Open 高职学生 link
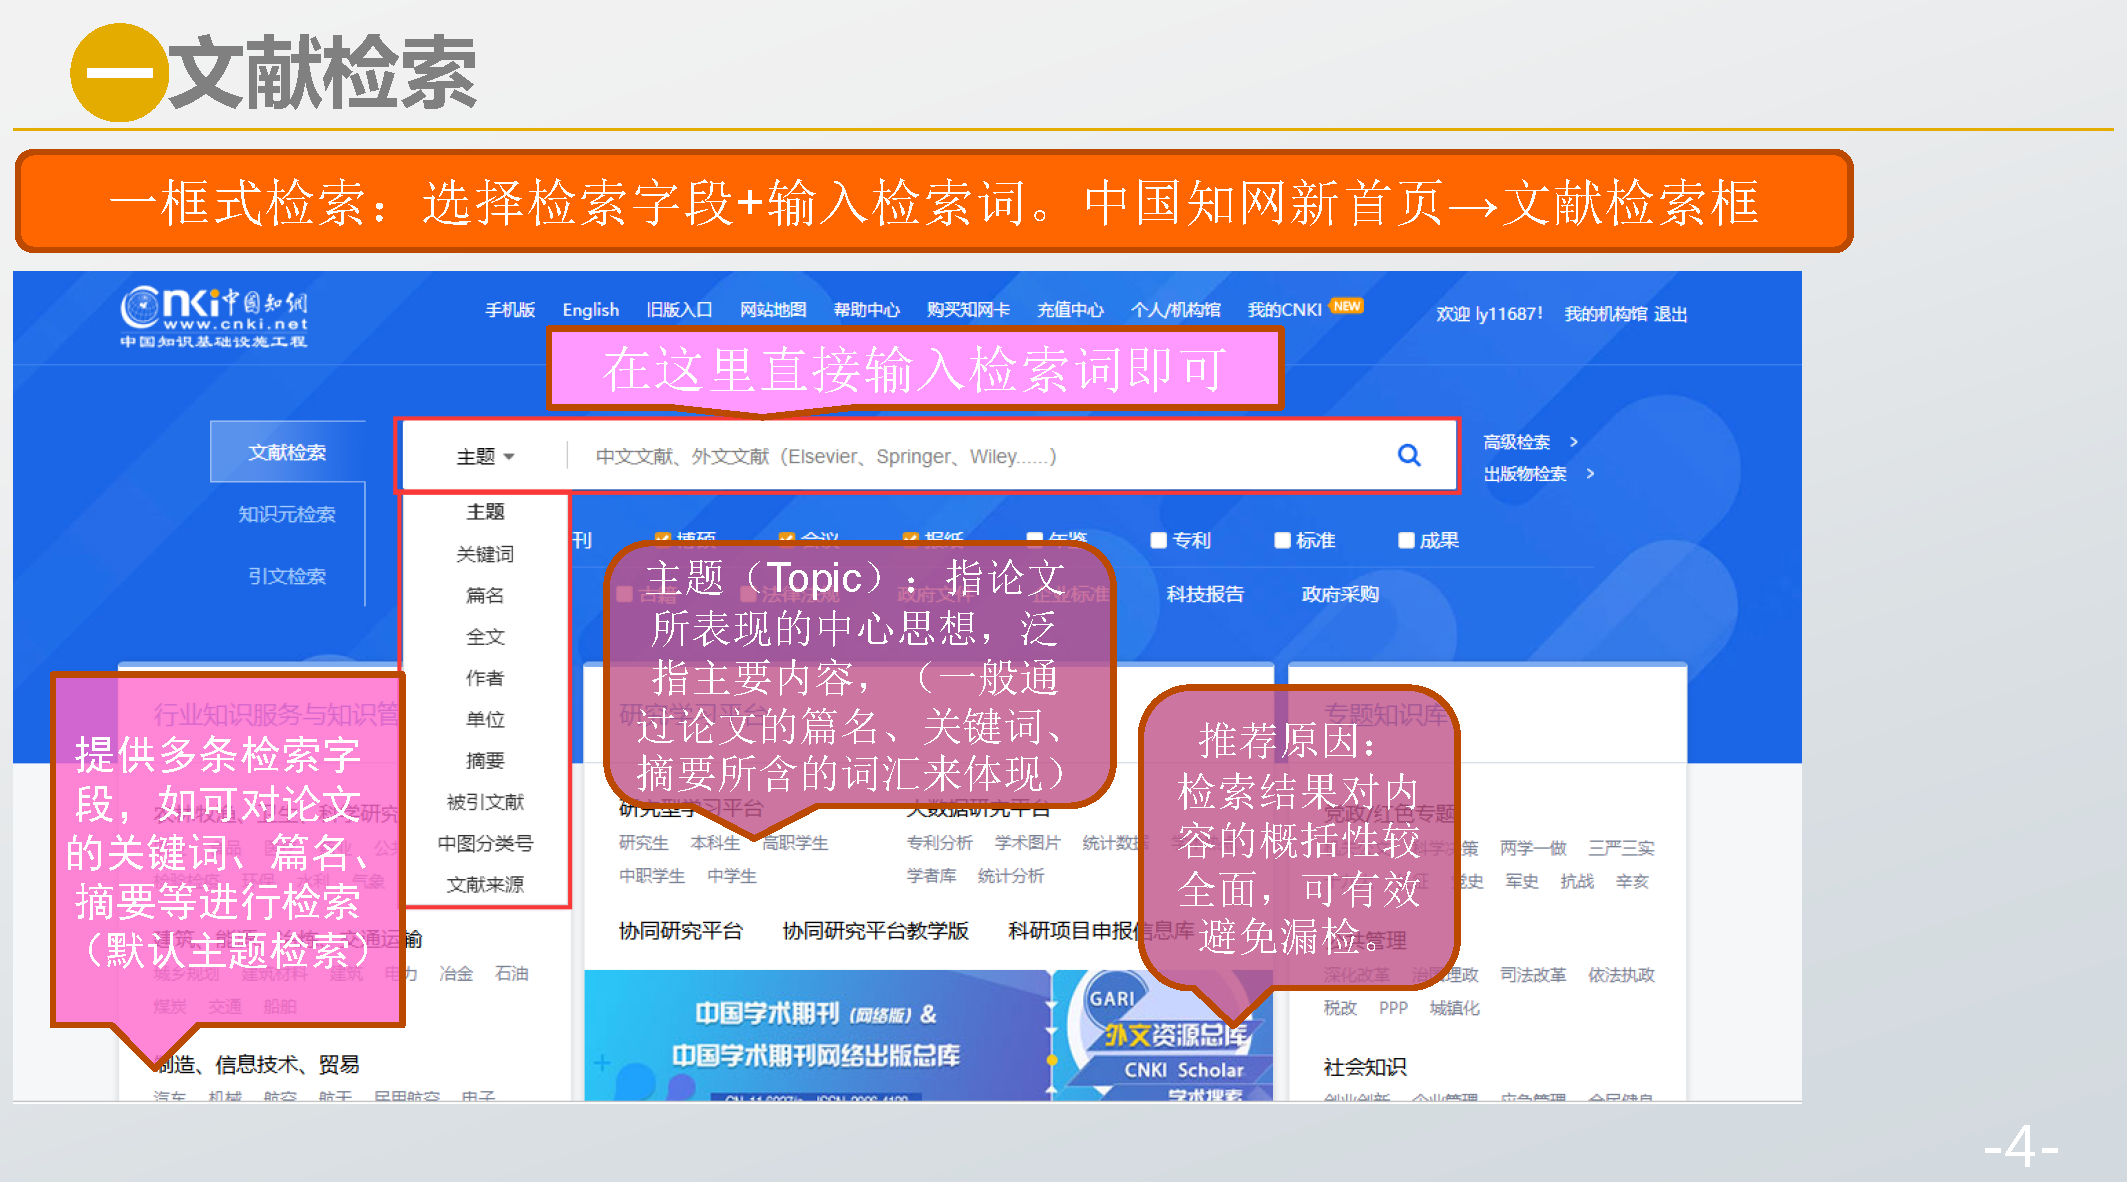The height and width of the screenshot is (1182, 2127). (795, 843)
